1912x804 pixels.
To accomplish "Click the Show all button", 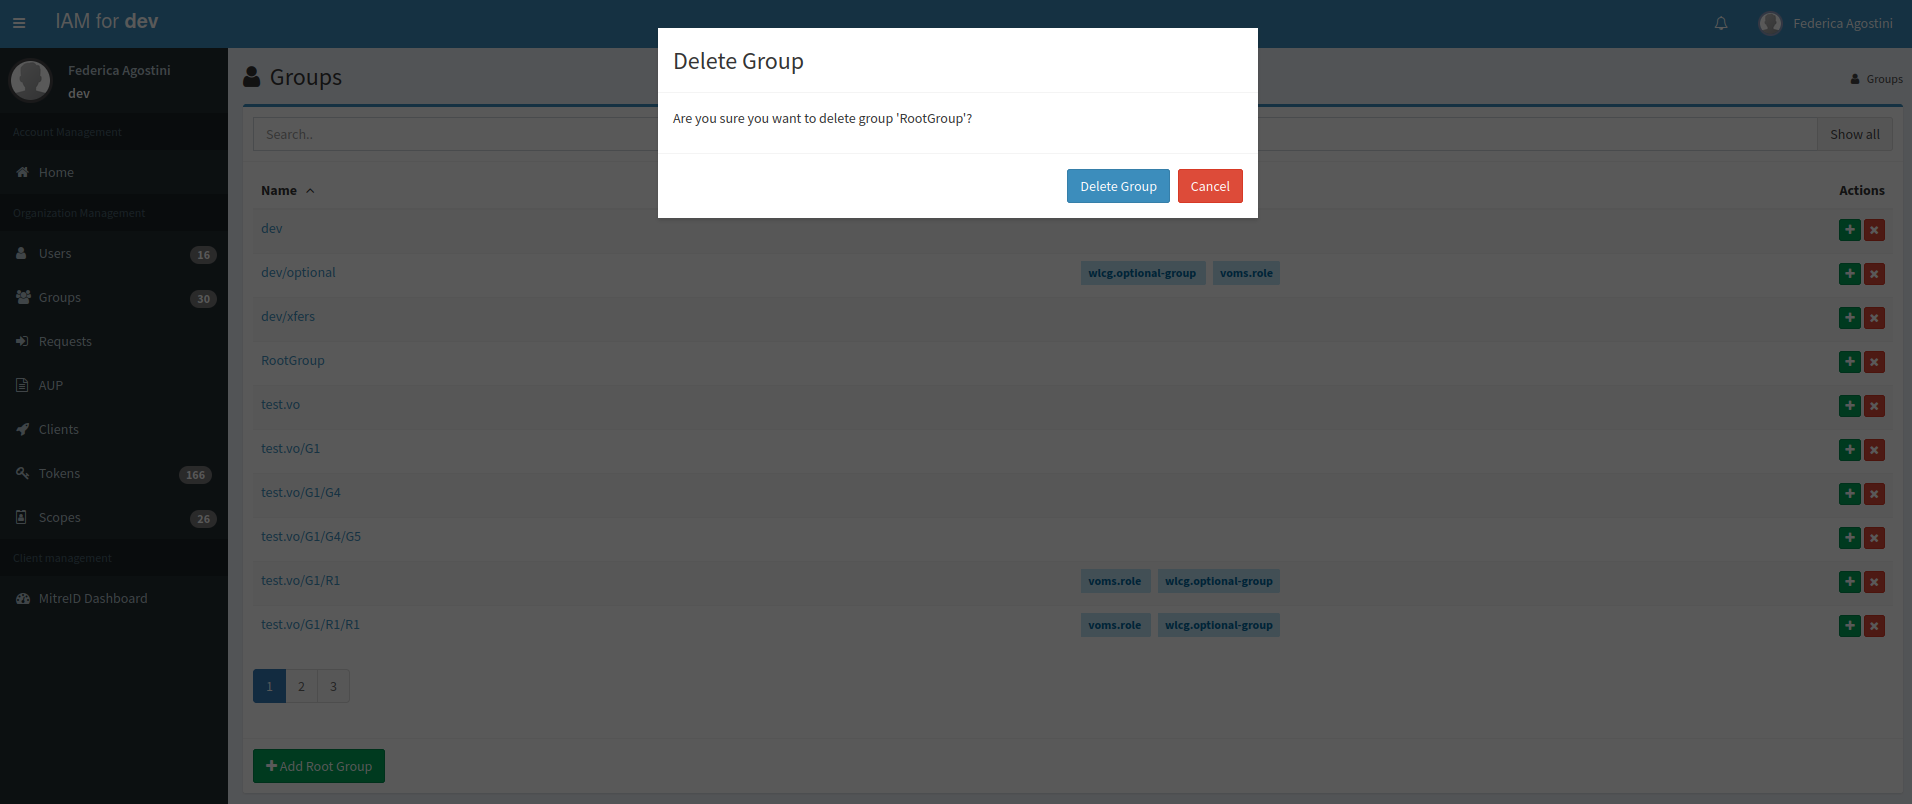I will point(1855,134).
